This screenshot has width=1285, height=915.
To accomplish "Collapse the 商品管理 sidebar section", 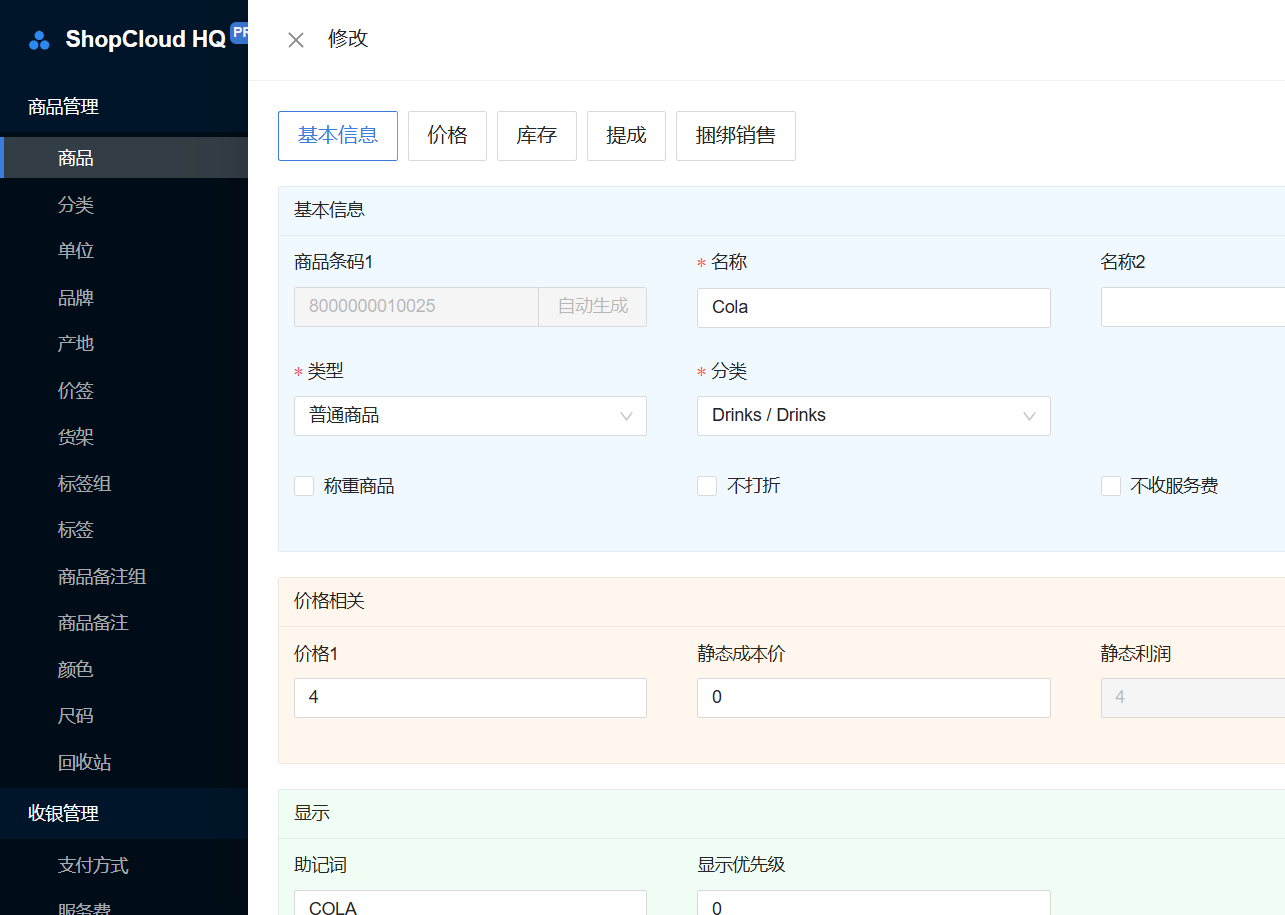I will coord(63,107).
